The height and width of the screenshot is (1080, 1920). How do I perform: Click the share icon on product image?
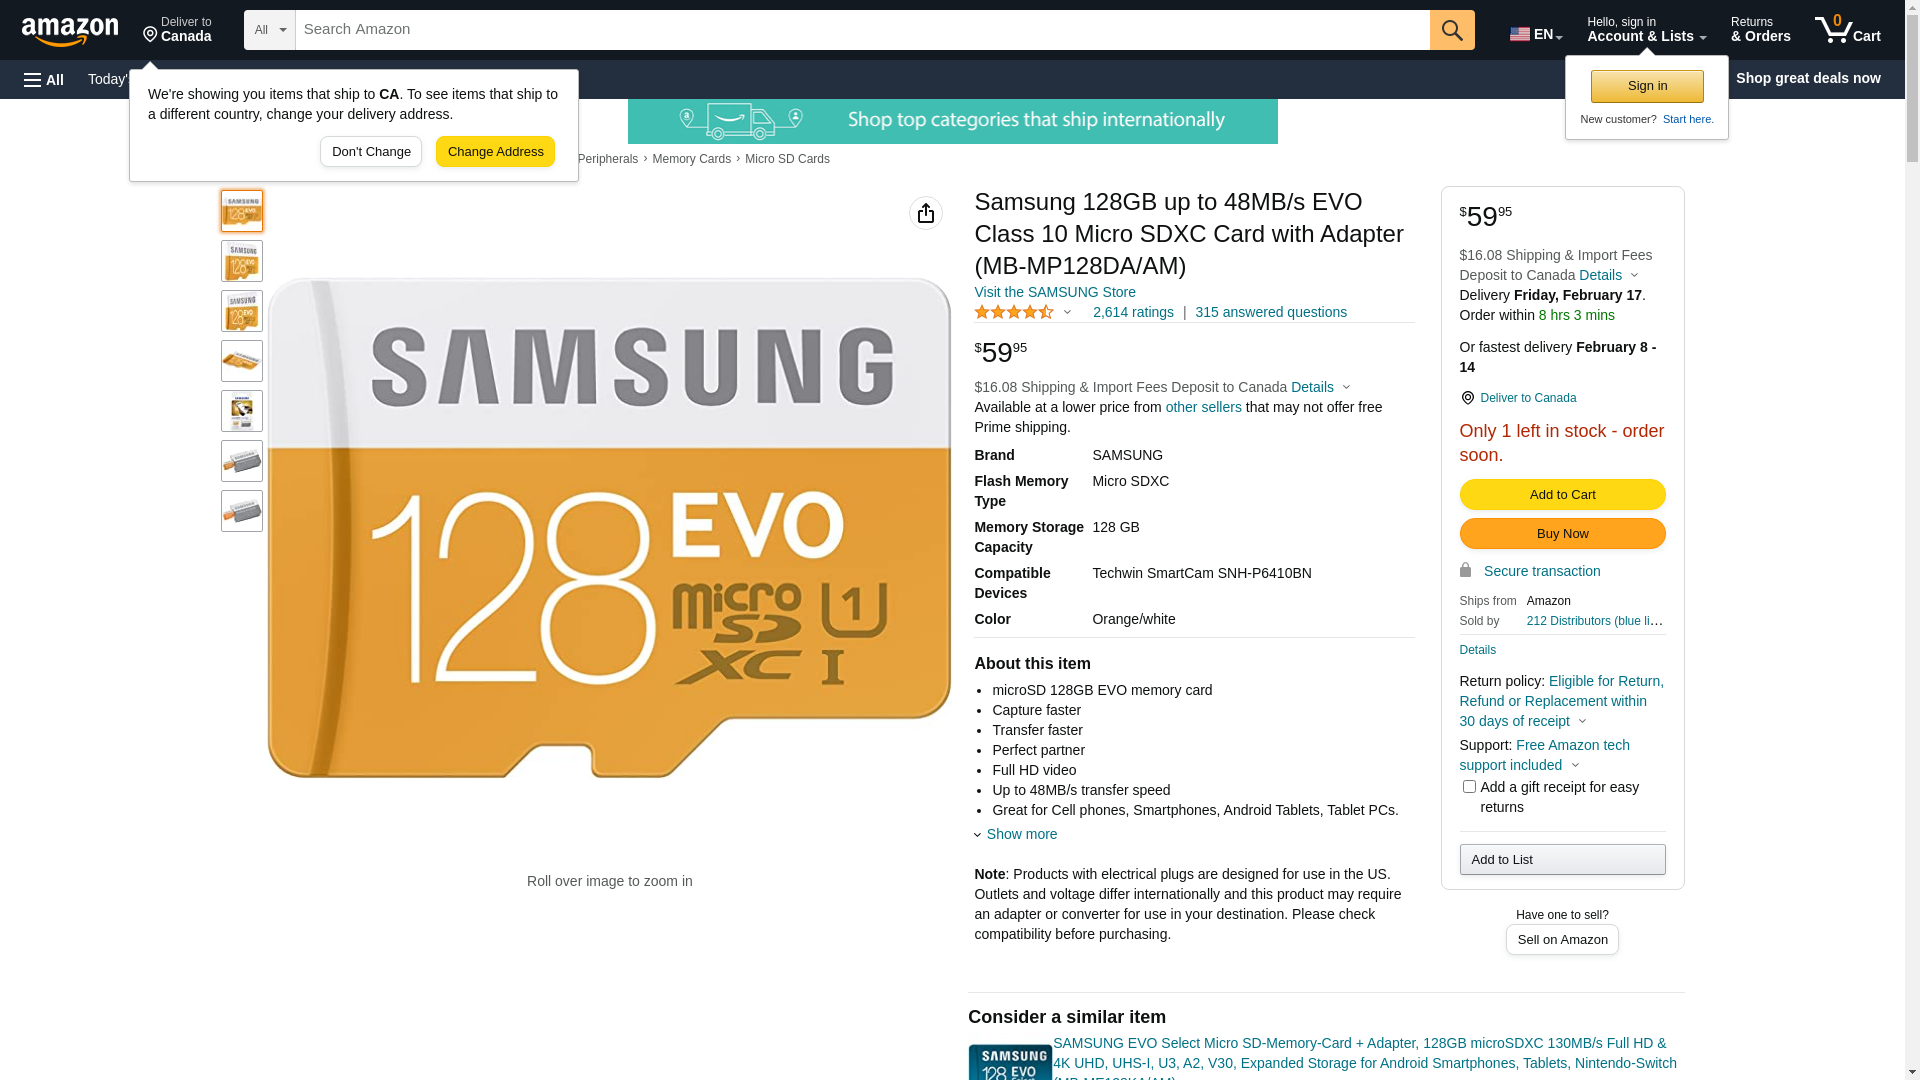click(926, 213)
